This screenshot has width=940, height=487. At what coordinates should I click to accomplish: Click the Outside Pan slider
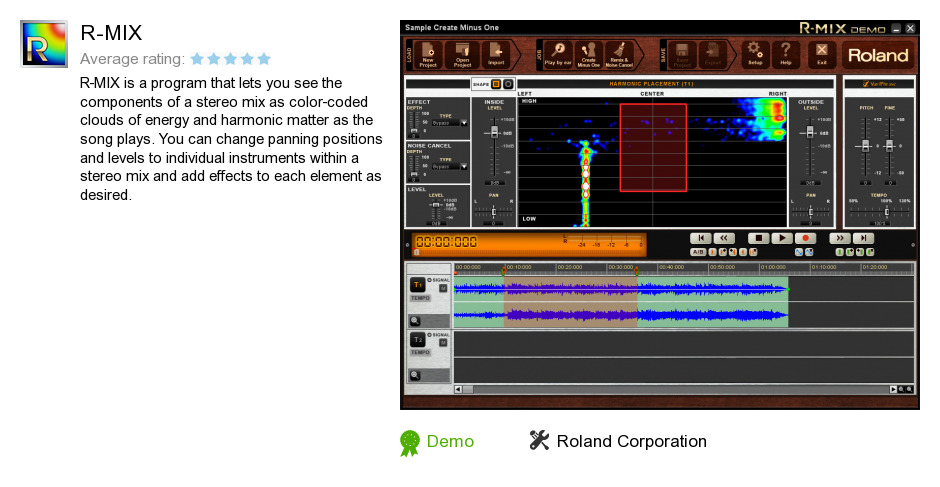point(811,212)
